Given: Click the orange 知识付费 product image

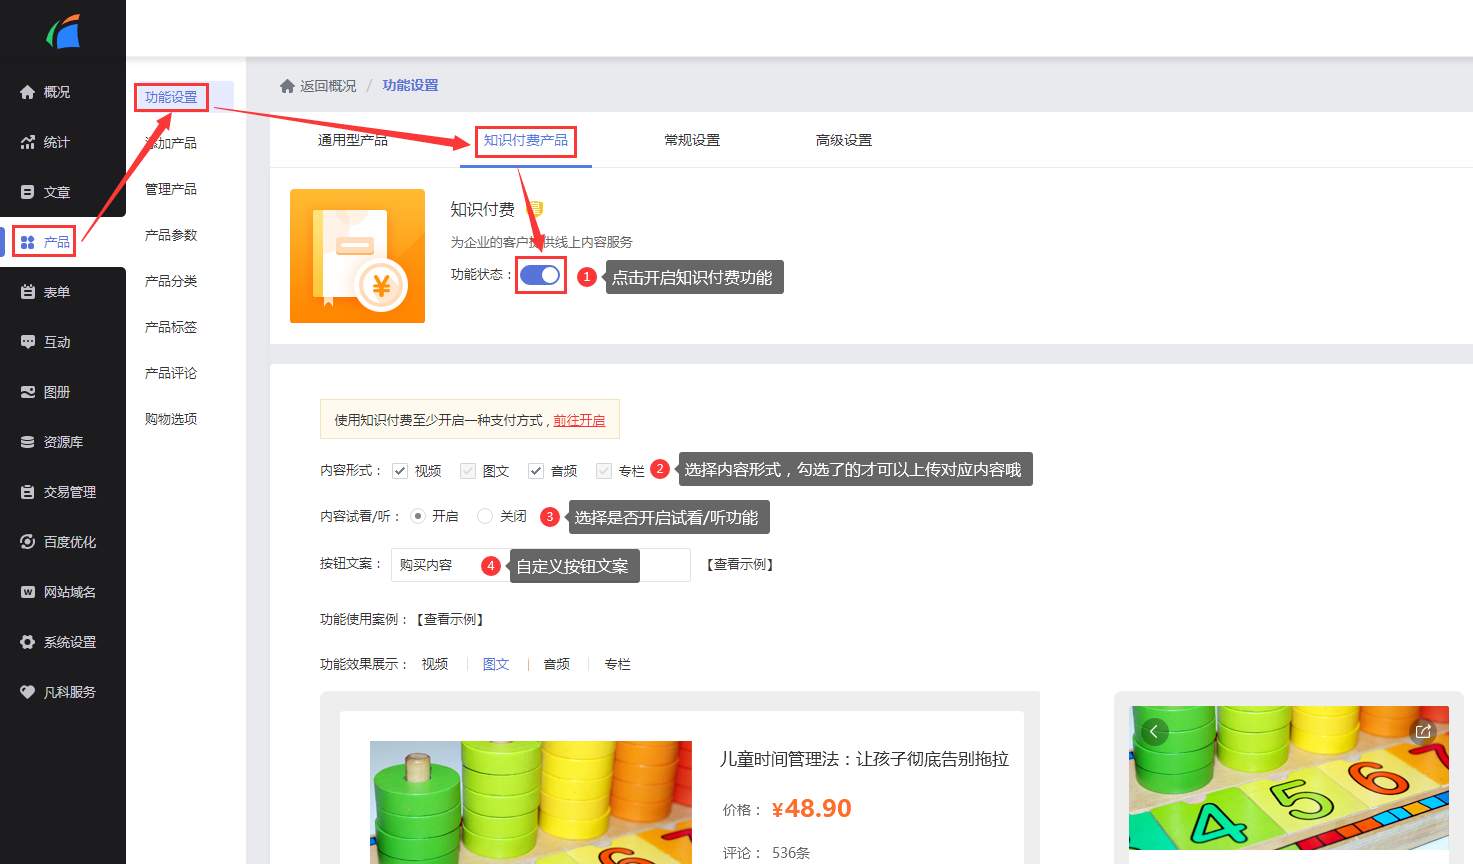Looking at the screenshot, I should point(357,256).
